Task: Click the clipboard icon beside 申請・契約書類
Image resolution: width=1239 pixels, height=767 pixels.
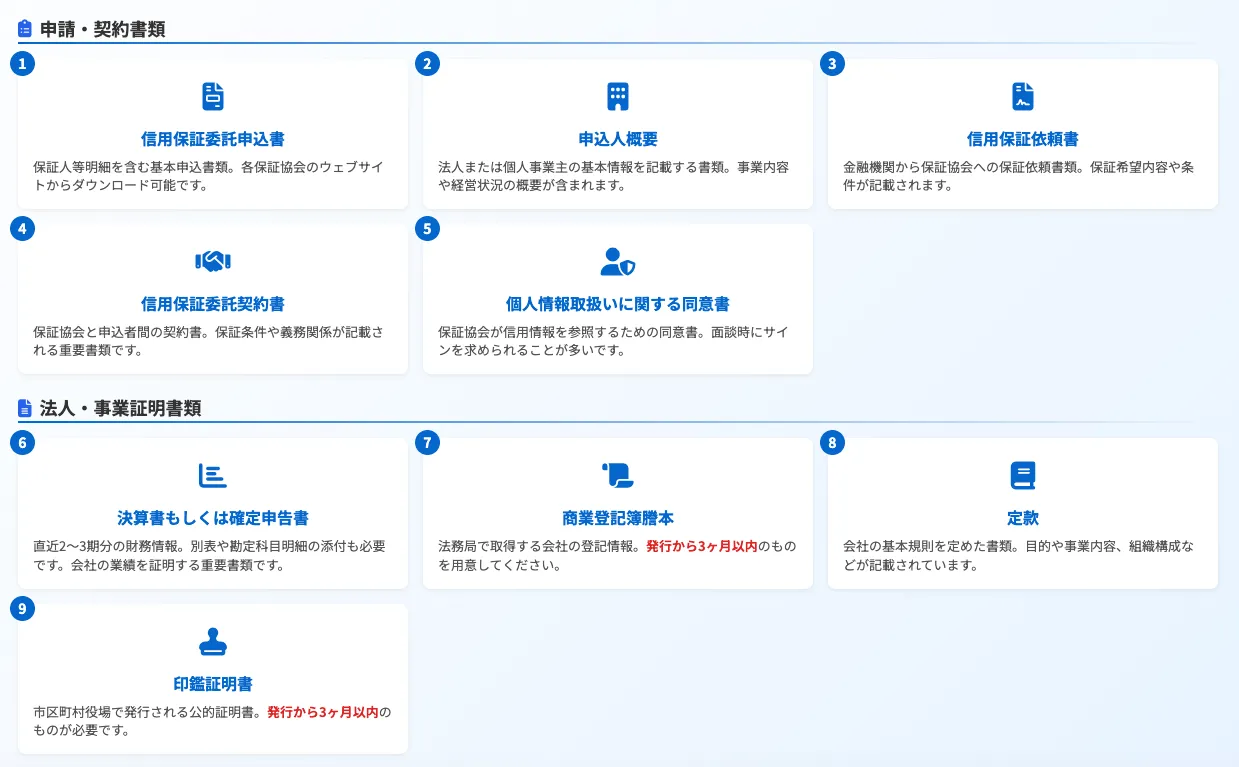Action: 25,29
